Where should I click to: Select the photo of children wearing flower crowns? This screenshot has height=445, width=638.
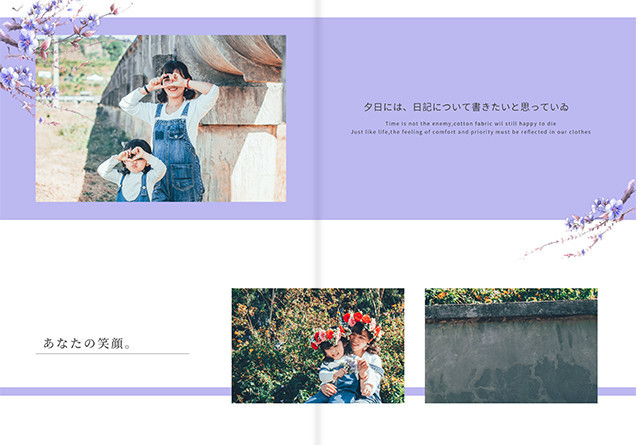(318, 346)
